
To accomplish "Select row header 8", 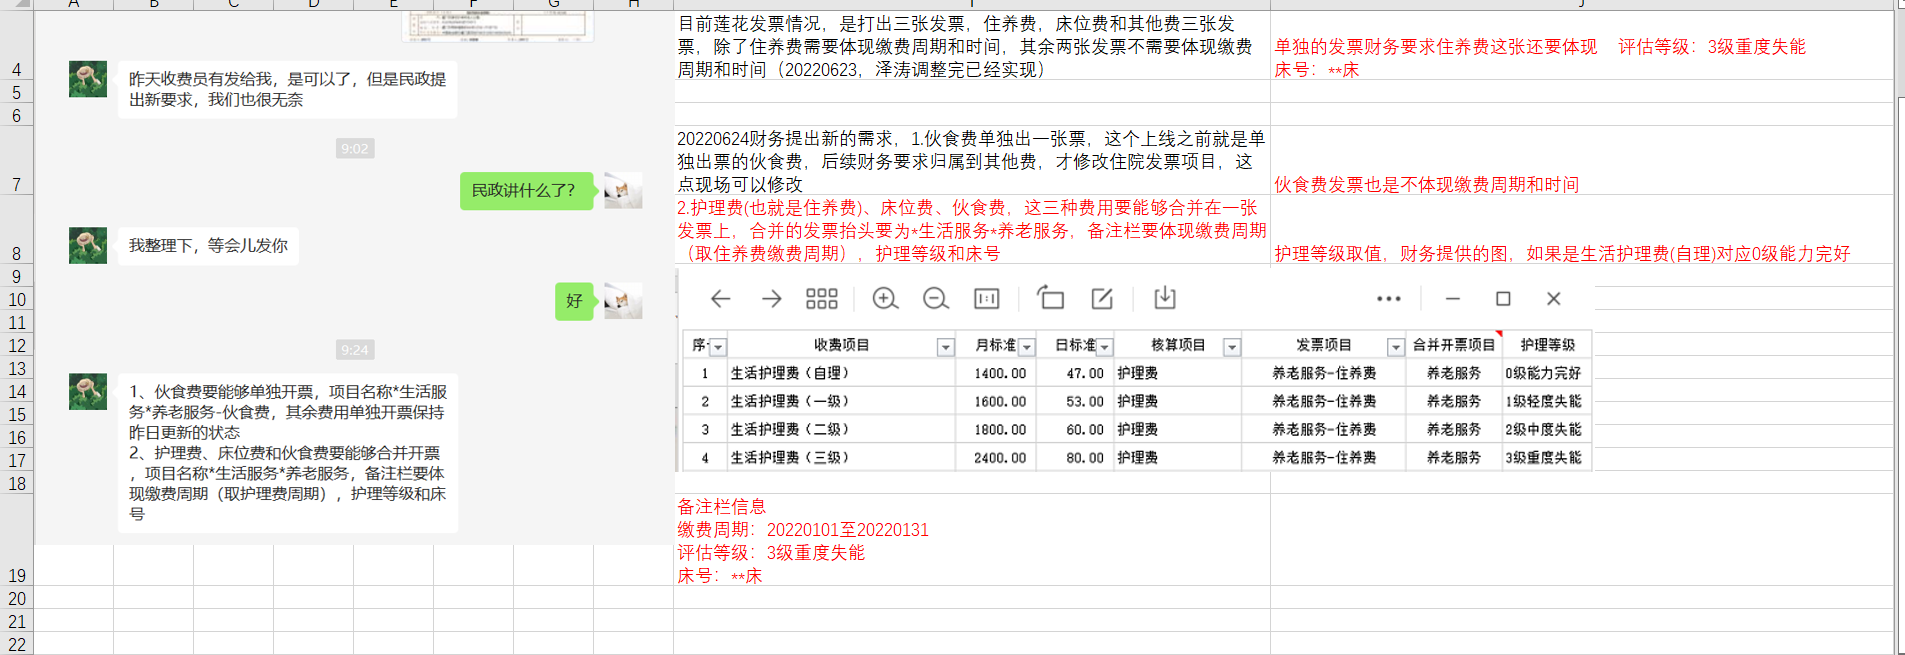I will click(x=17, y=230).
